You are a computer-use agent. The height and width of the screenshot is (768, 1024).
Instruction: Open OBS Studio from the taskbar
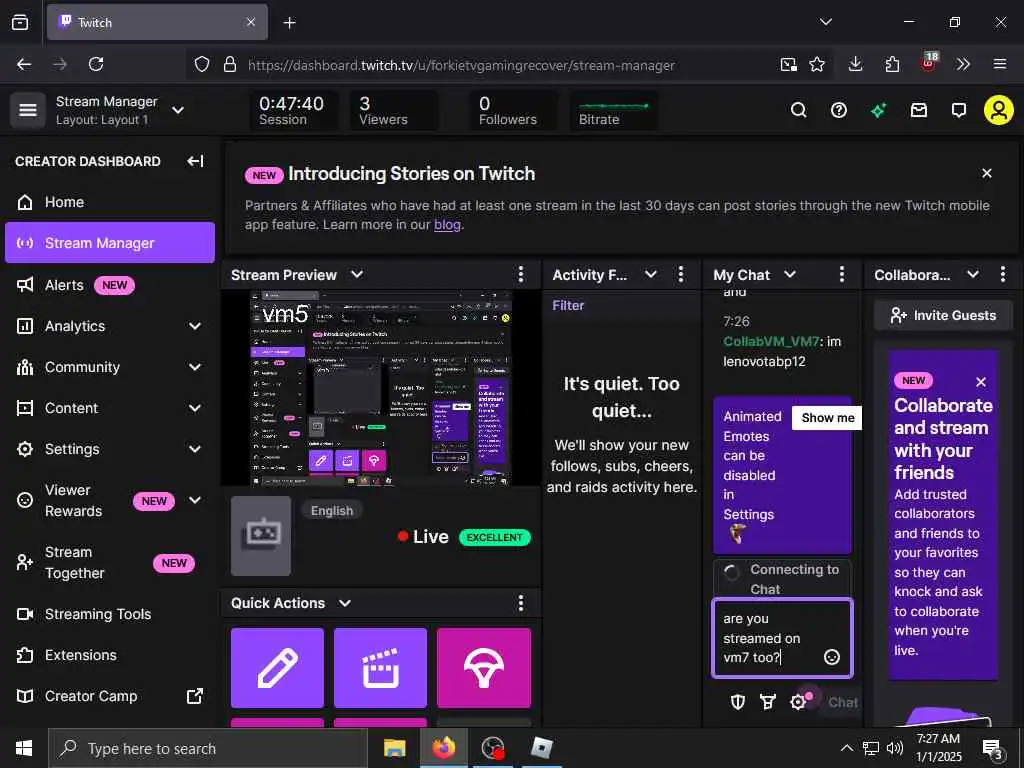coord(492,748)
